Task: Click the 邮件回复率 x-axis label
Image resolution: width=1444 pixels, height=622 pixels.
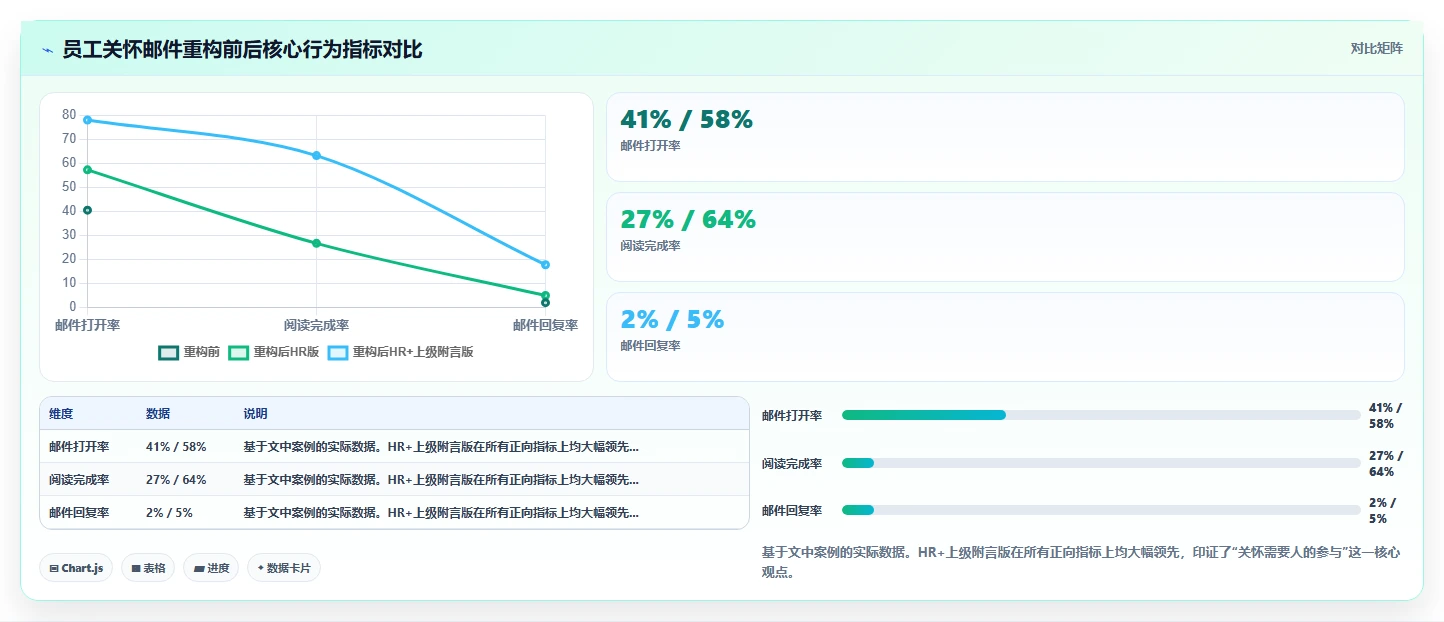Action: click(x=545, y=325)
